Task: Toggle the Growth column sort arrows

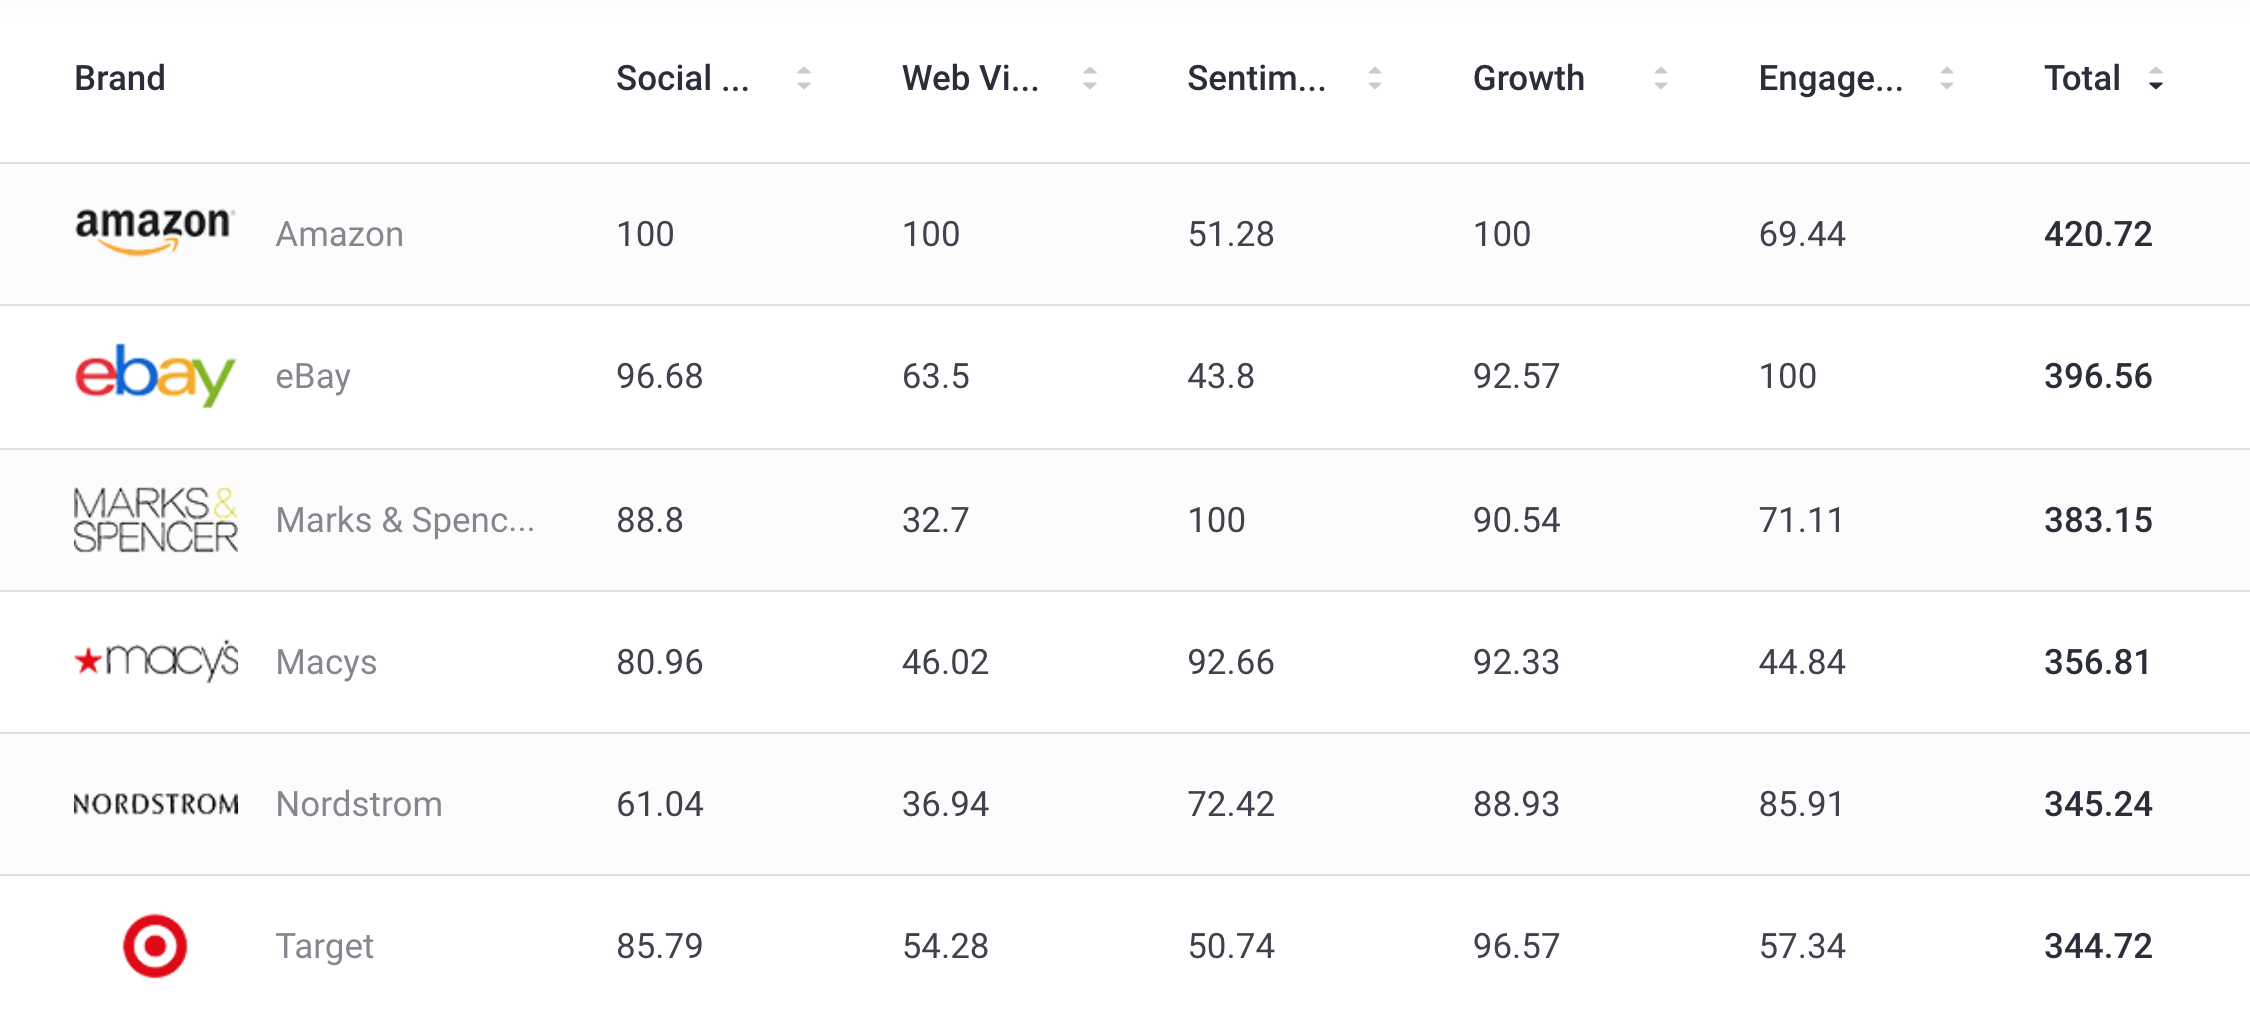Action: (1660, 78)
